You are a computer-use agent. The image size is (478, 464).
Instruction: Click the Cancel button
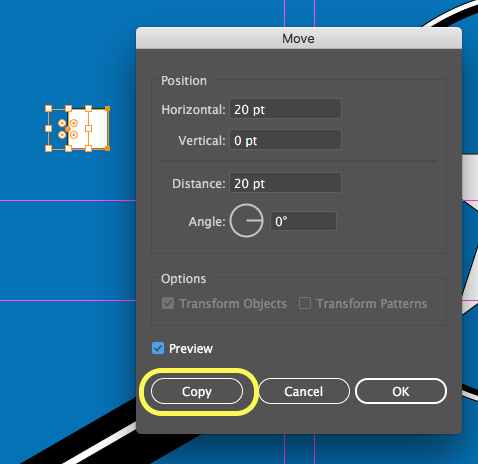(x=304, y=391)
